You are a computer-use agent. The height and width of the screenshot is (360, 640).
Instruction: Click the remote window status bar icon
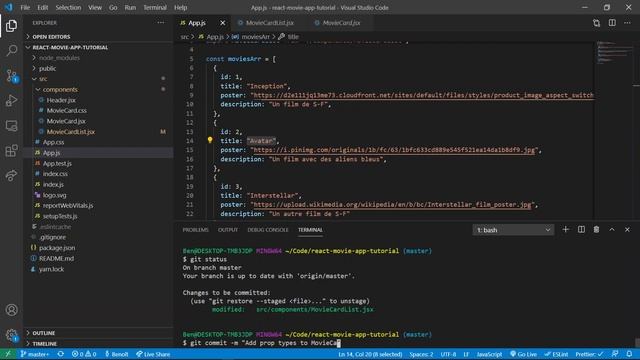tap(8, 354)
